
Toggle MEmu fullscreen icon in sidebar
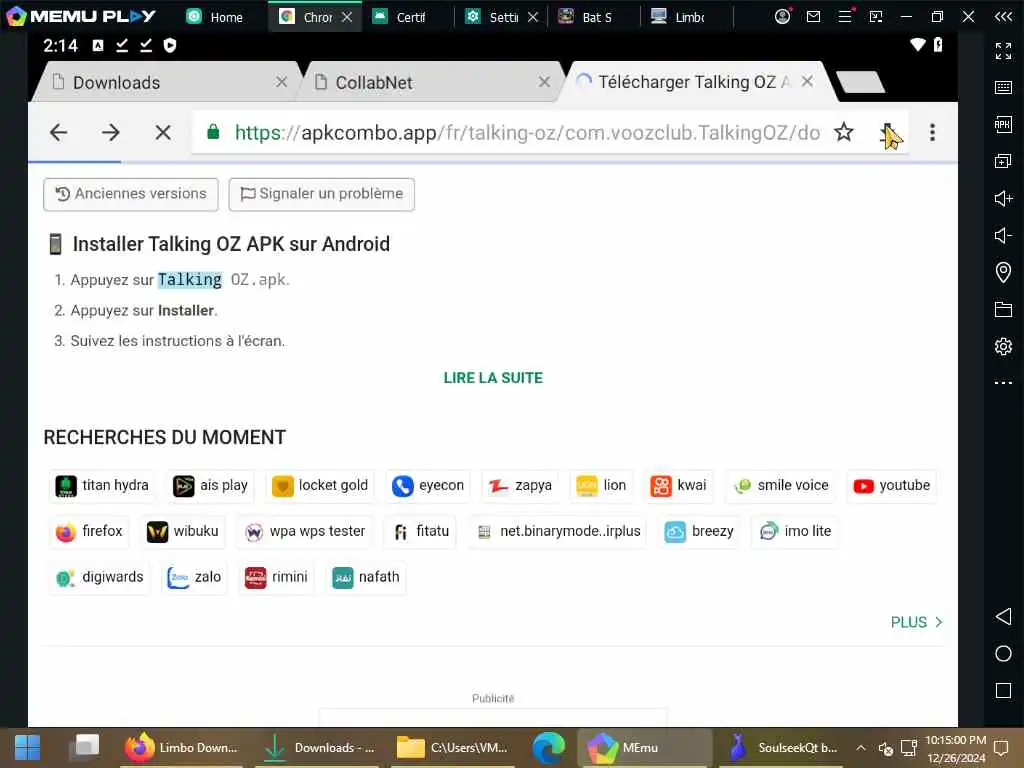(1003, 50)
